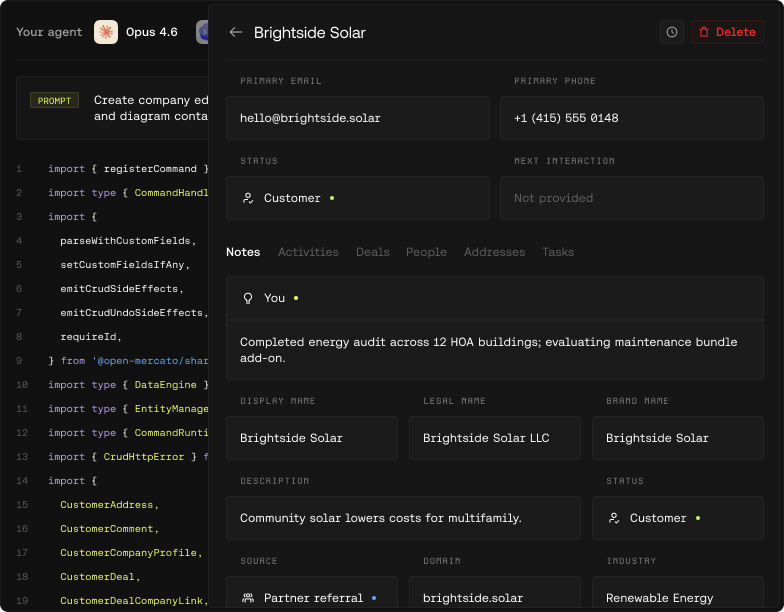The height and width of the screenshot is (612, 784).
Task: Click the back arrow beside Brightside Solar
Action: point(236,32)
